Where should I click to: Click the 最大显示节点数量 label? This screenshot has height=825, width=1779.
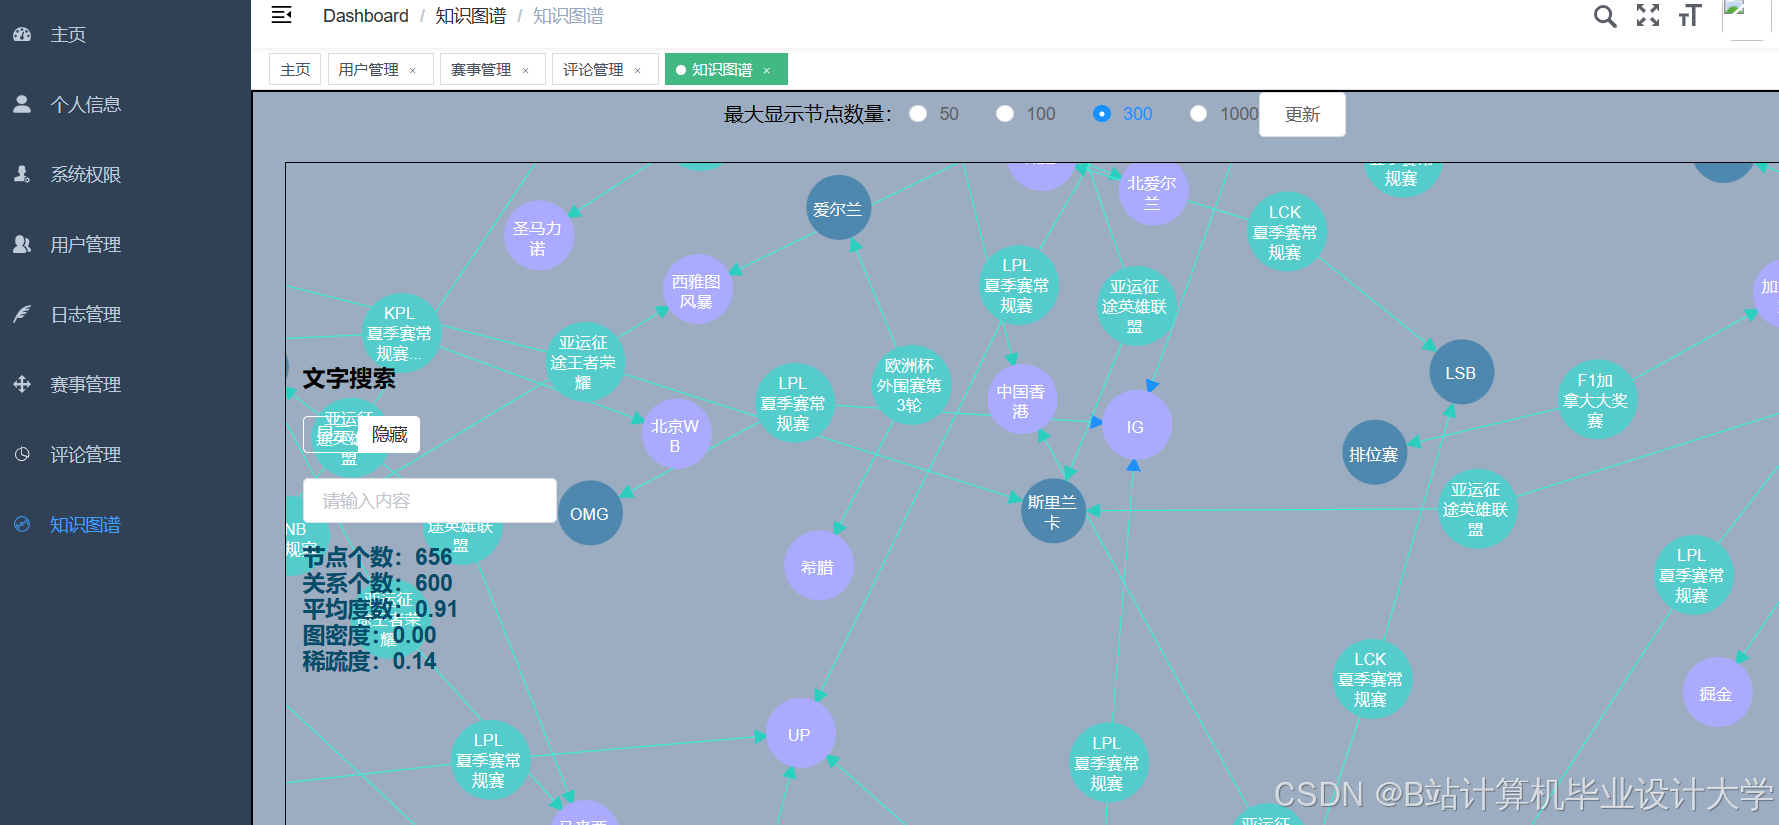tap(807, 114)
